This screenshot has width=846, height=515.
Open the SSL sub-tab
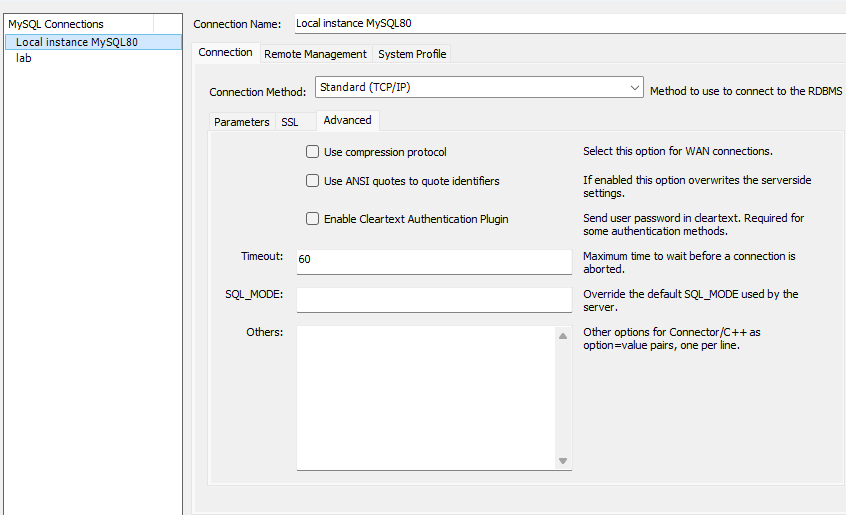(x=289, y=122)
